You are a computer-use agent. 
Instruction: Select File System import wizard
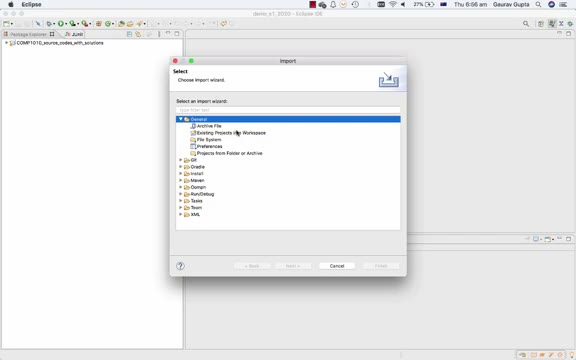point(209,140)
